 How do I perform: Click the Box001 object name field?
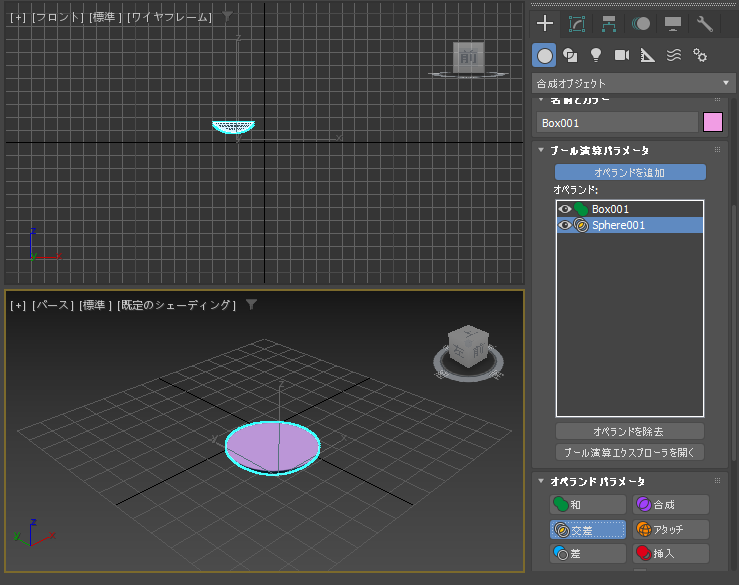(617, 123)
